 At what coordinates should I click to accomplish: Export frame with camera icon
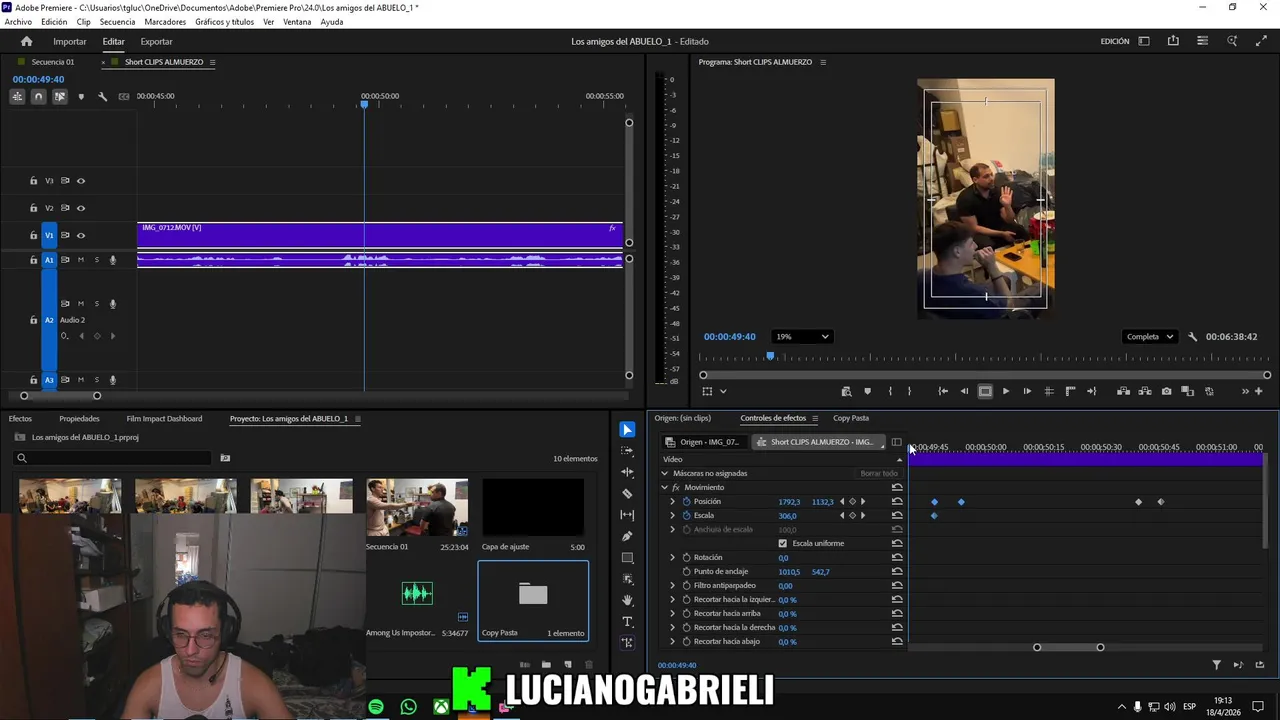click(1166, 392)
